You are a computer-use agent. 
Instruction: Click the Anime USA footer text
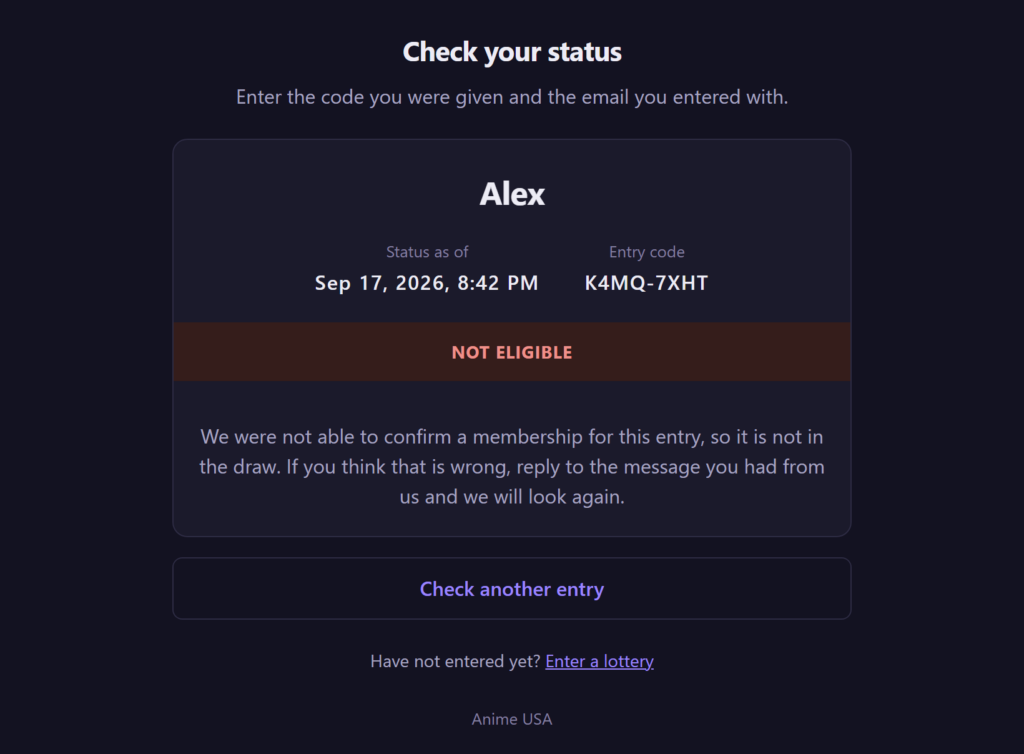coord(511,719)
